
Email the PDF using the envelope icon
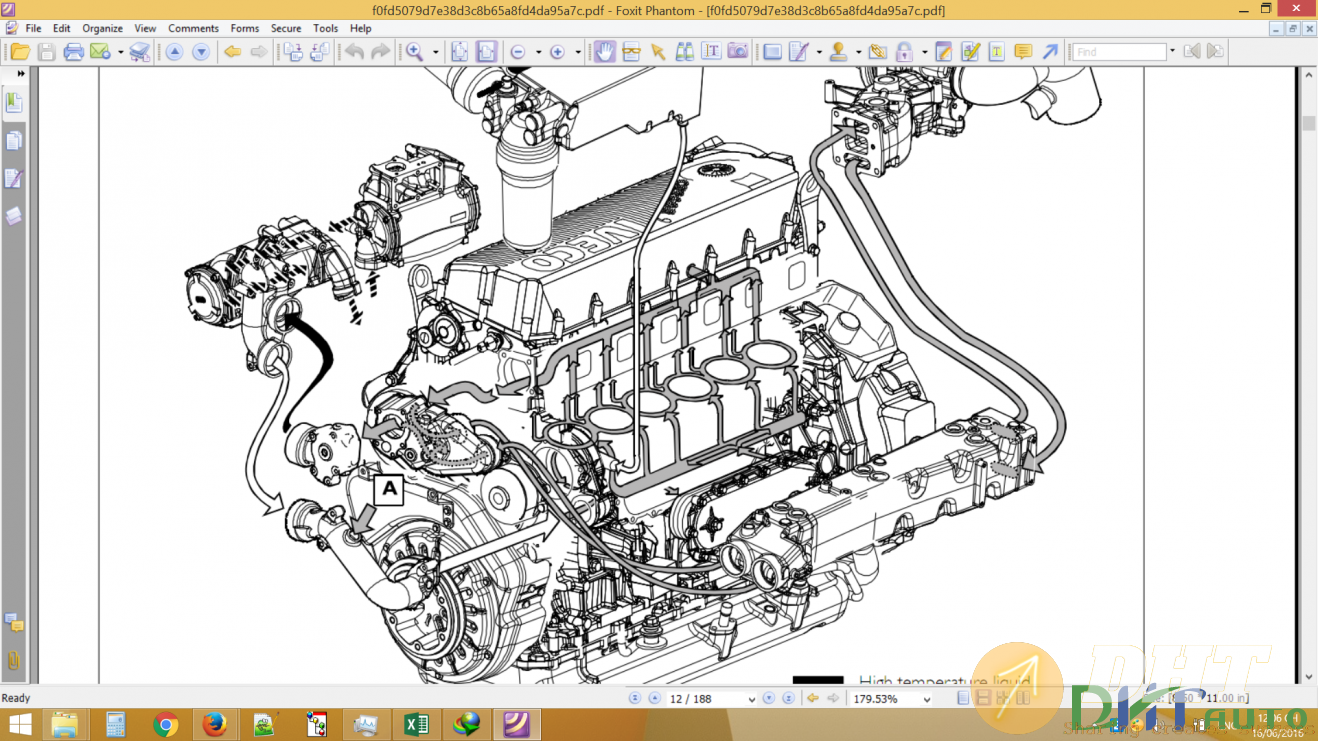(x=99, y=52)
